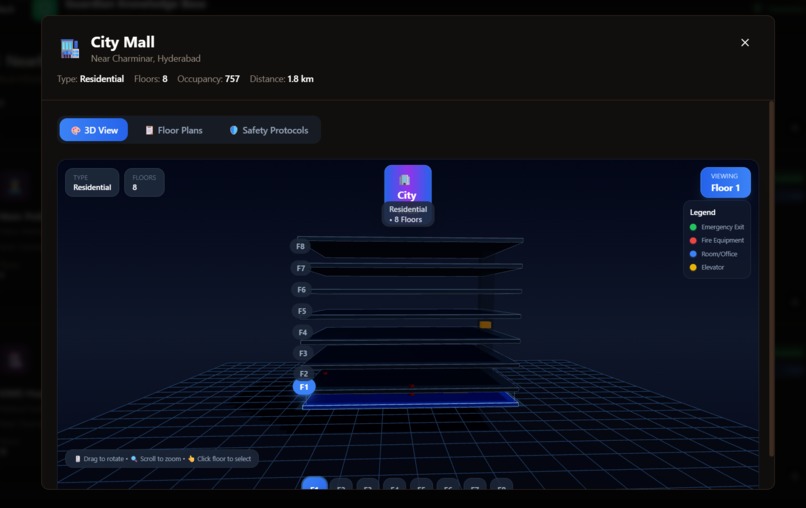Click the 'Click floor to select' hint
The width and height of the screenshot is (806, 508).
(224, 459)
